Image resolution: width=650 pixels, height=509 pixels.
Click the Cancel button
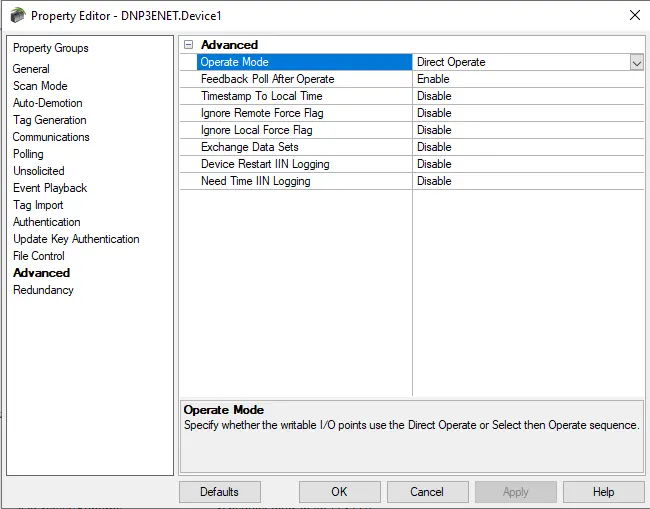(427, 492)
